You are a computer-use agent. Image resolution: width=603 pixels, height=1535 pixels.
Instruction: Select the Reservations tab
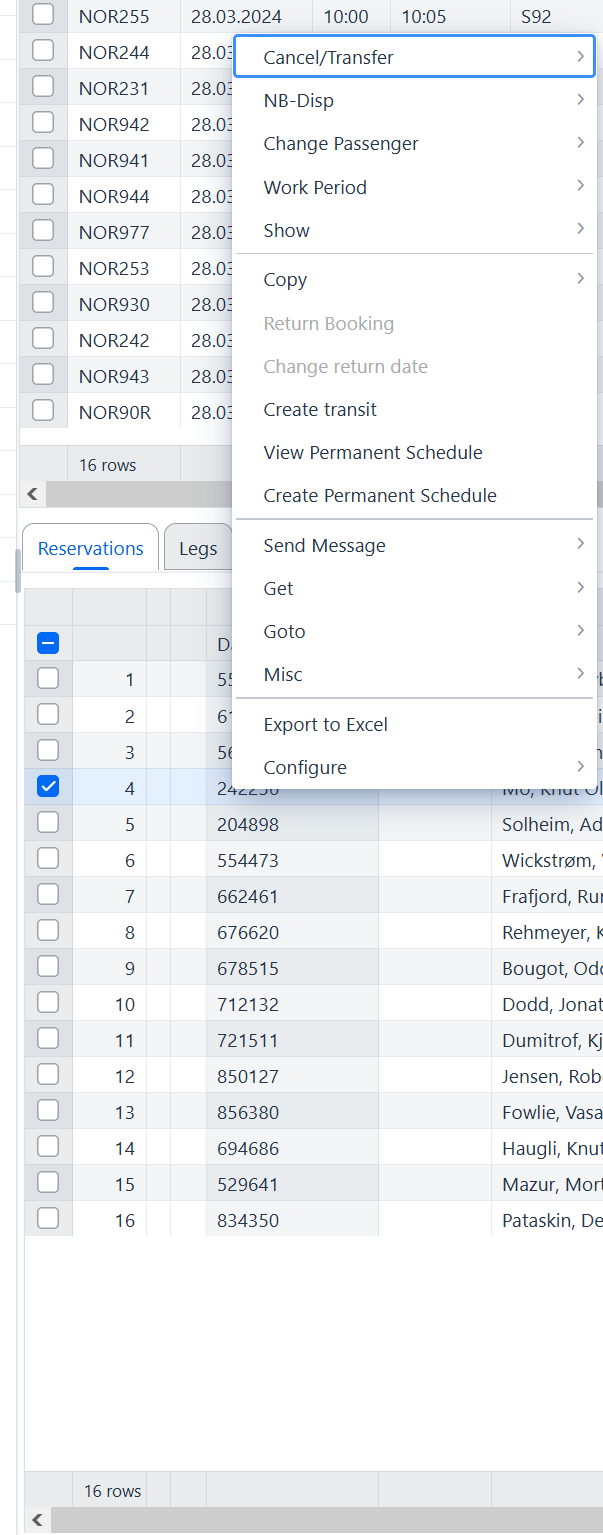[91, 549]
